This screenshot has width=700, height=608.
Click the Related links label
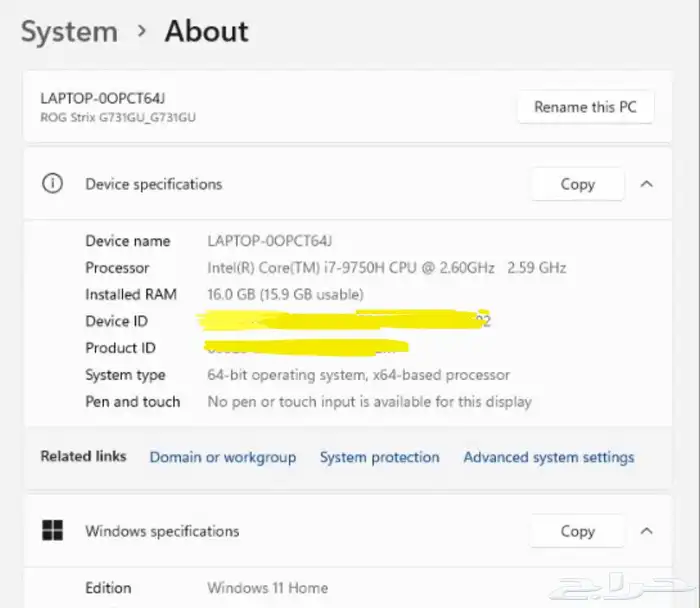pyautogui.click(x=83, y=456)
